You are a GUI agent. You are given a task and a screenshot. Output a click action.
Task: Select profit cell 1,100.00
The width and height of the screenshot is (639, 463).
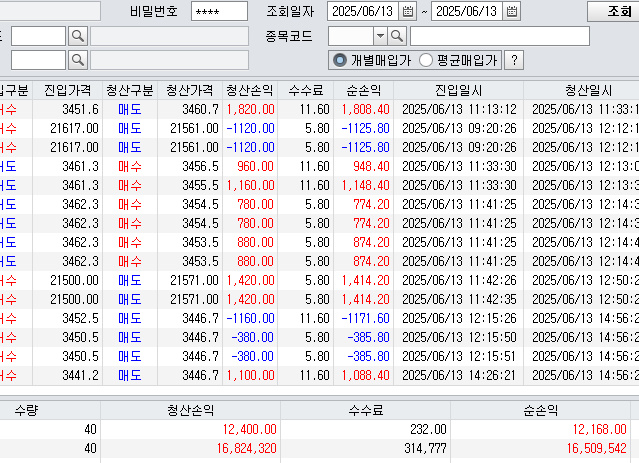click(250, 375)
